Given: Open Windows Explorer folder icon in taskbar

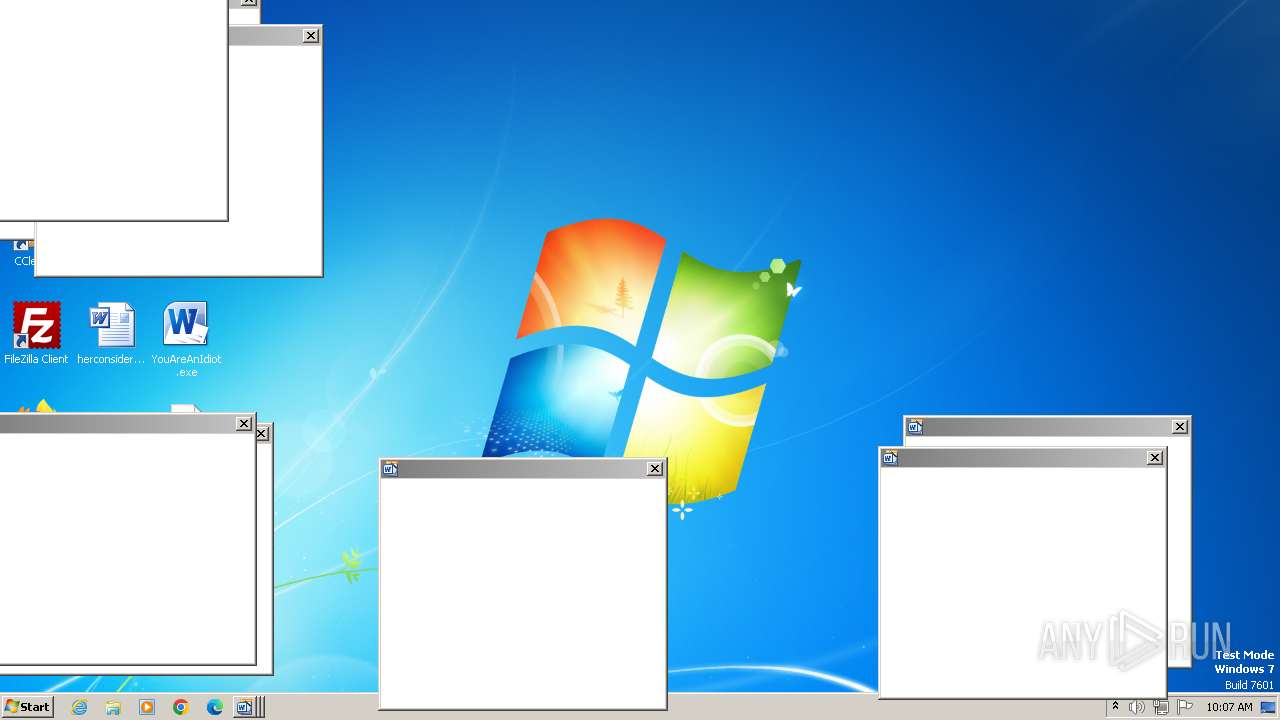Looking at the screenshot, I should [113, 707].
